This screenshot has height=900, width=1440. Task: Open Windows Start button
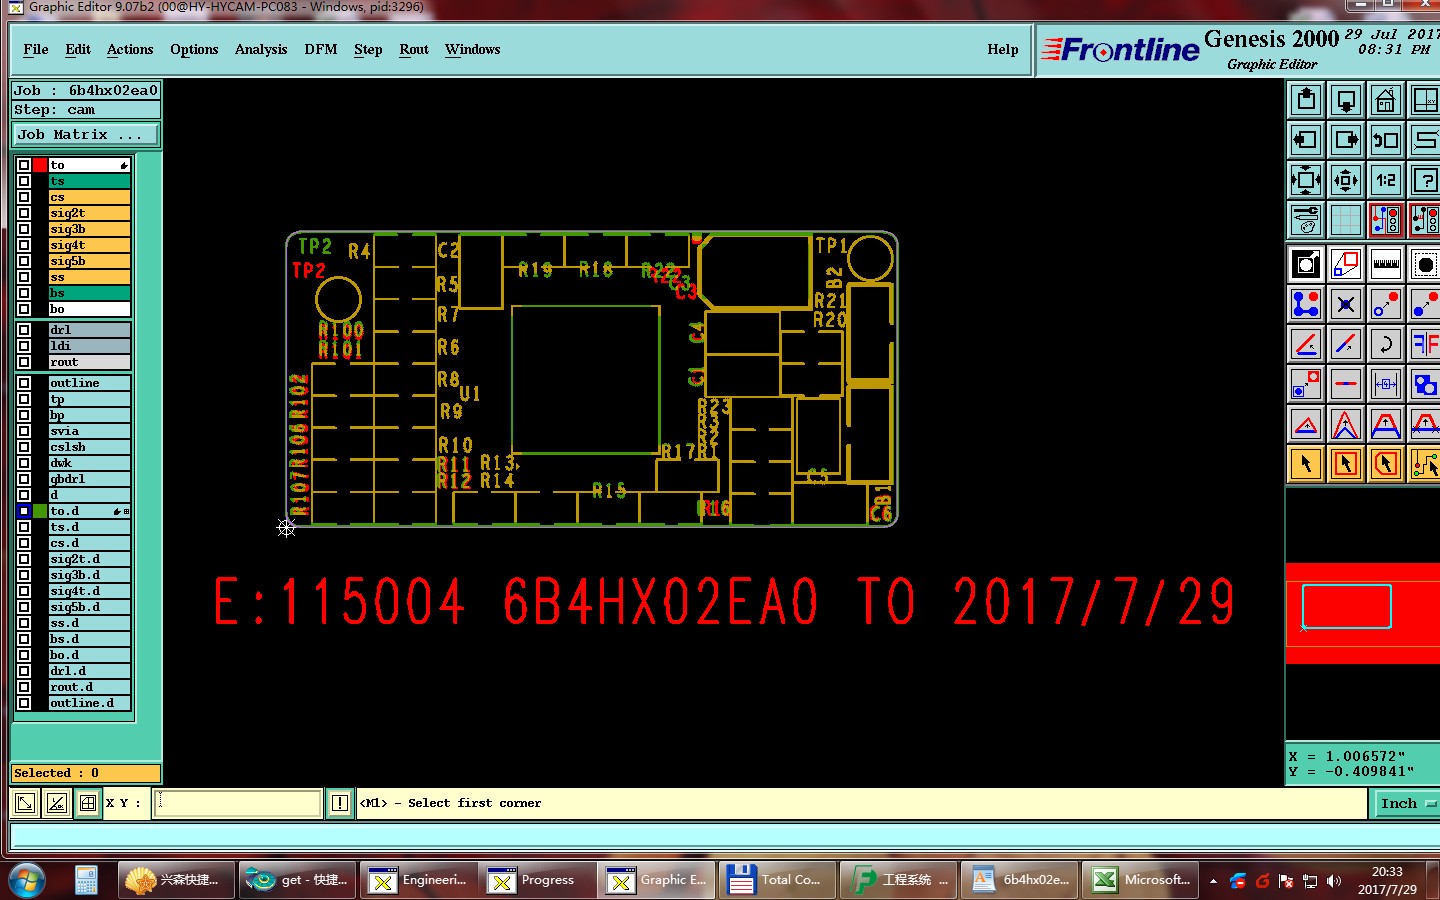[x=27, y=880]
